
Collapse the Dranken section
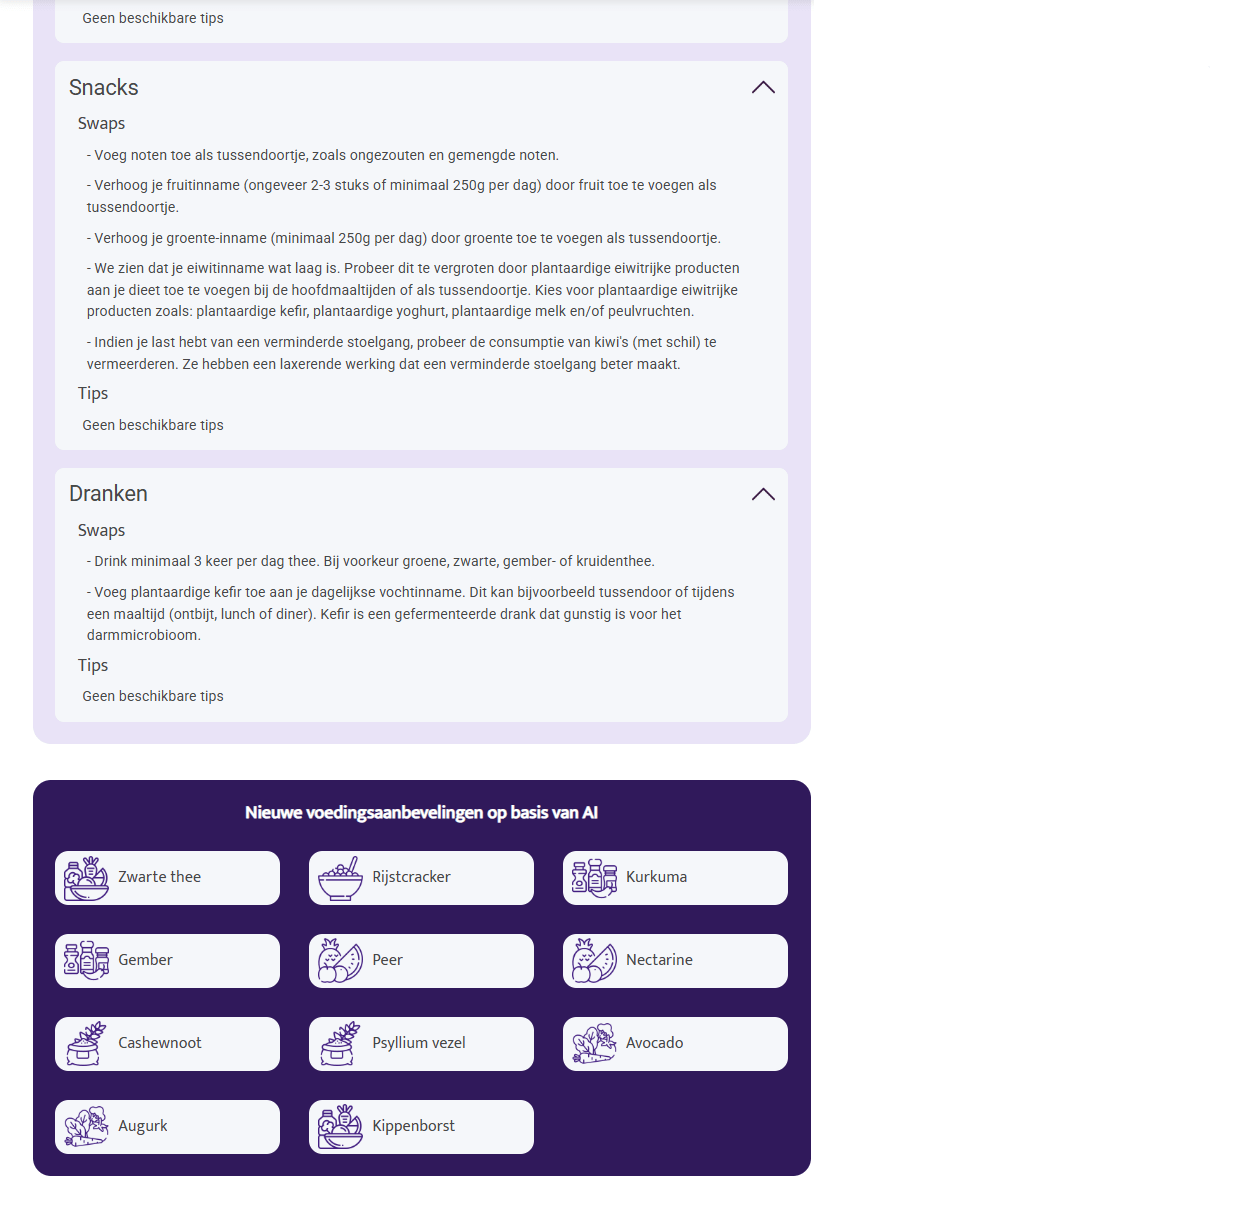click(763, 494)
